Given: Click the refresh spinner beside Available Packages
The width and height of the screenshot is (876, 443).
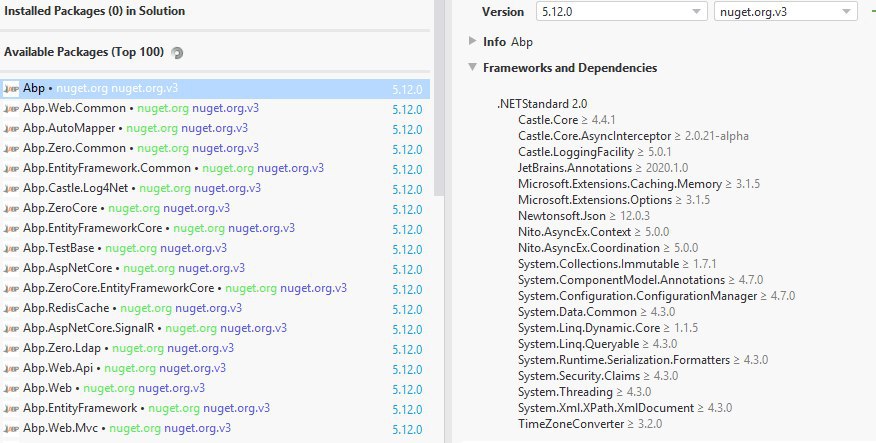Looking at the screenshot, I should [x=177, y=53].
